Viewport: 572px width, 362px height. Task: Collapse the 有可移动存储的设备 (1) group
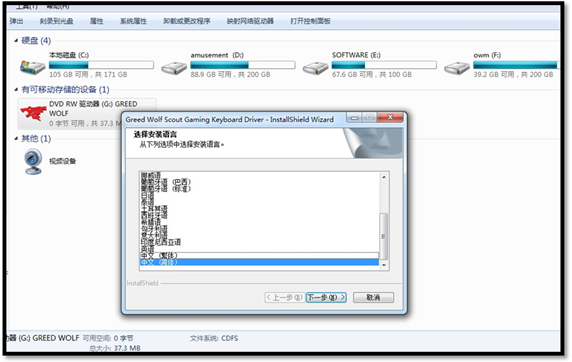16,89
